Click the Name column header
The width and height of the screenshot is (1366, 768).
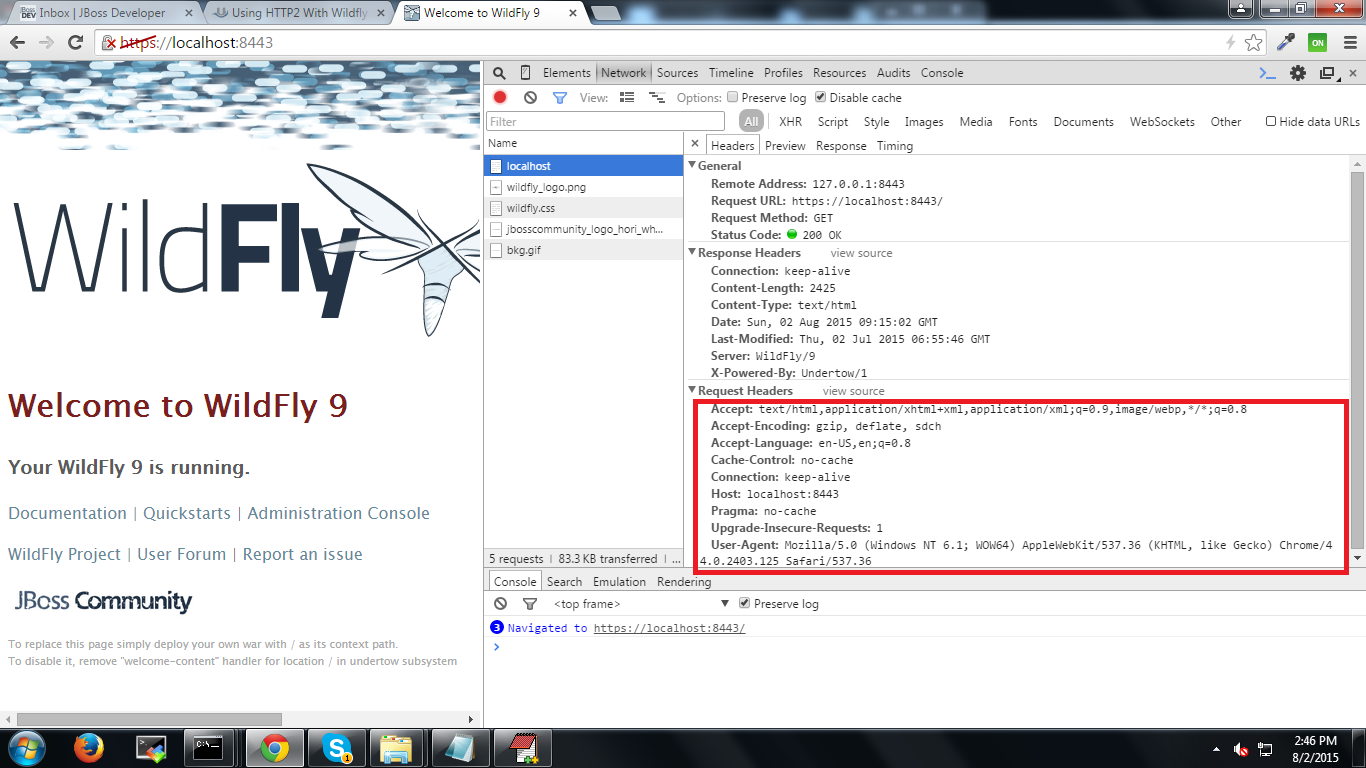coord(583,144)
